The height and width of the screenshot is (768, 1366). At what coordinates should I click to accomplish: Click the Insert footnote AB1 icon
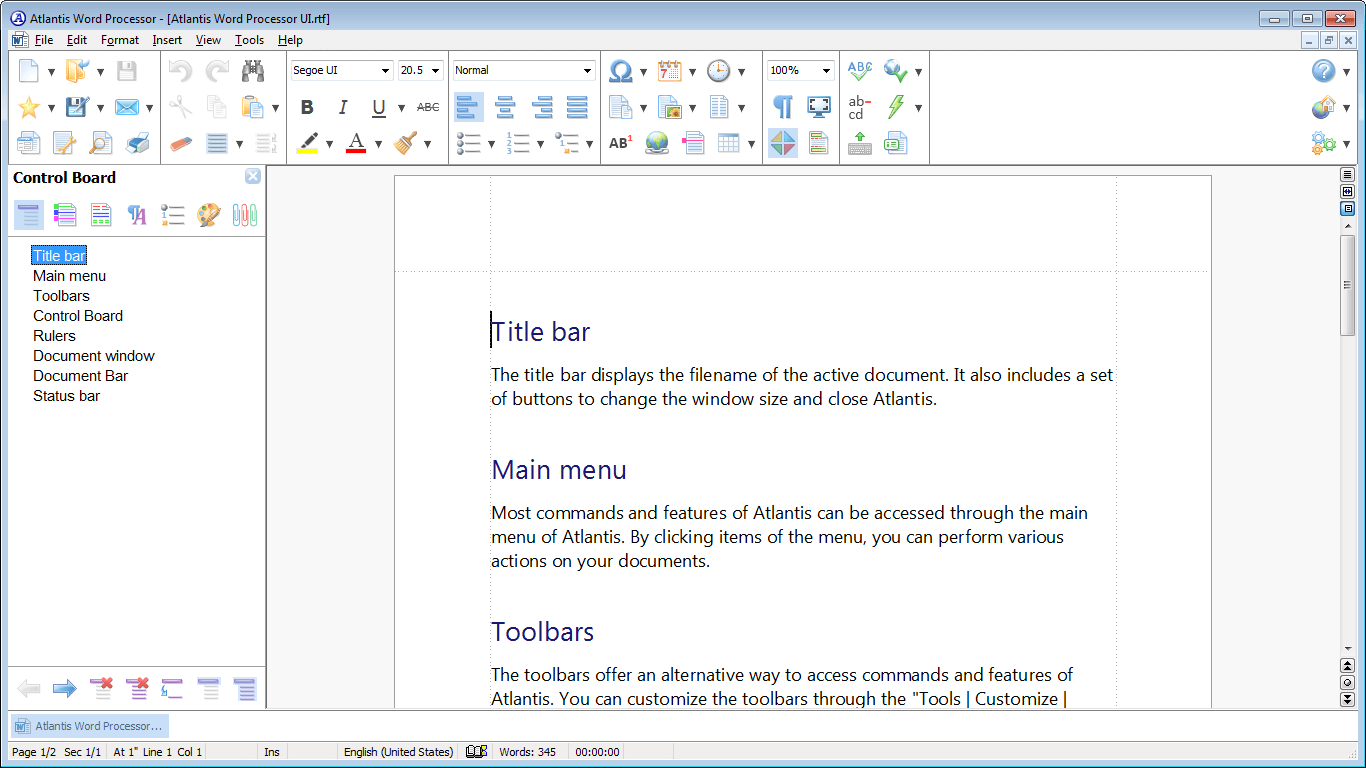coord(621,143)
